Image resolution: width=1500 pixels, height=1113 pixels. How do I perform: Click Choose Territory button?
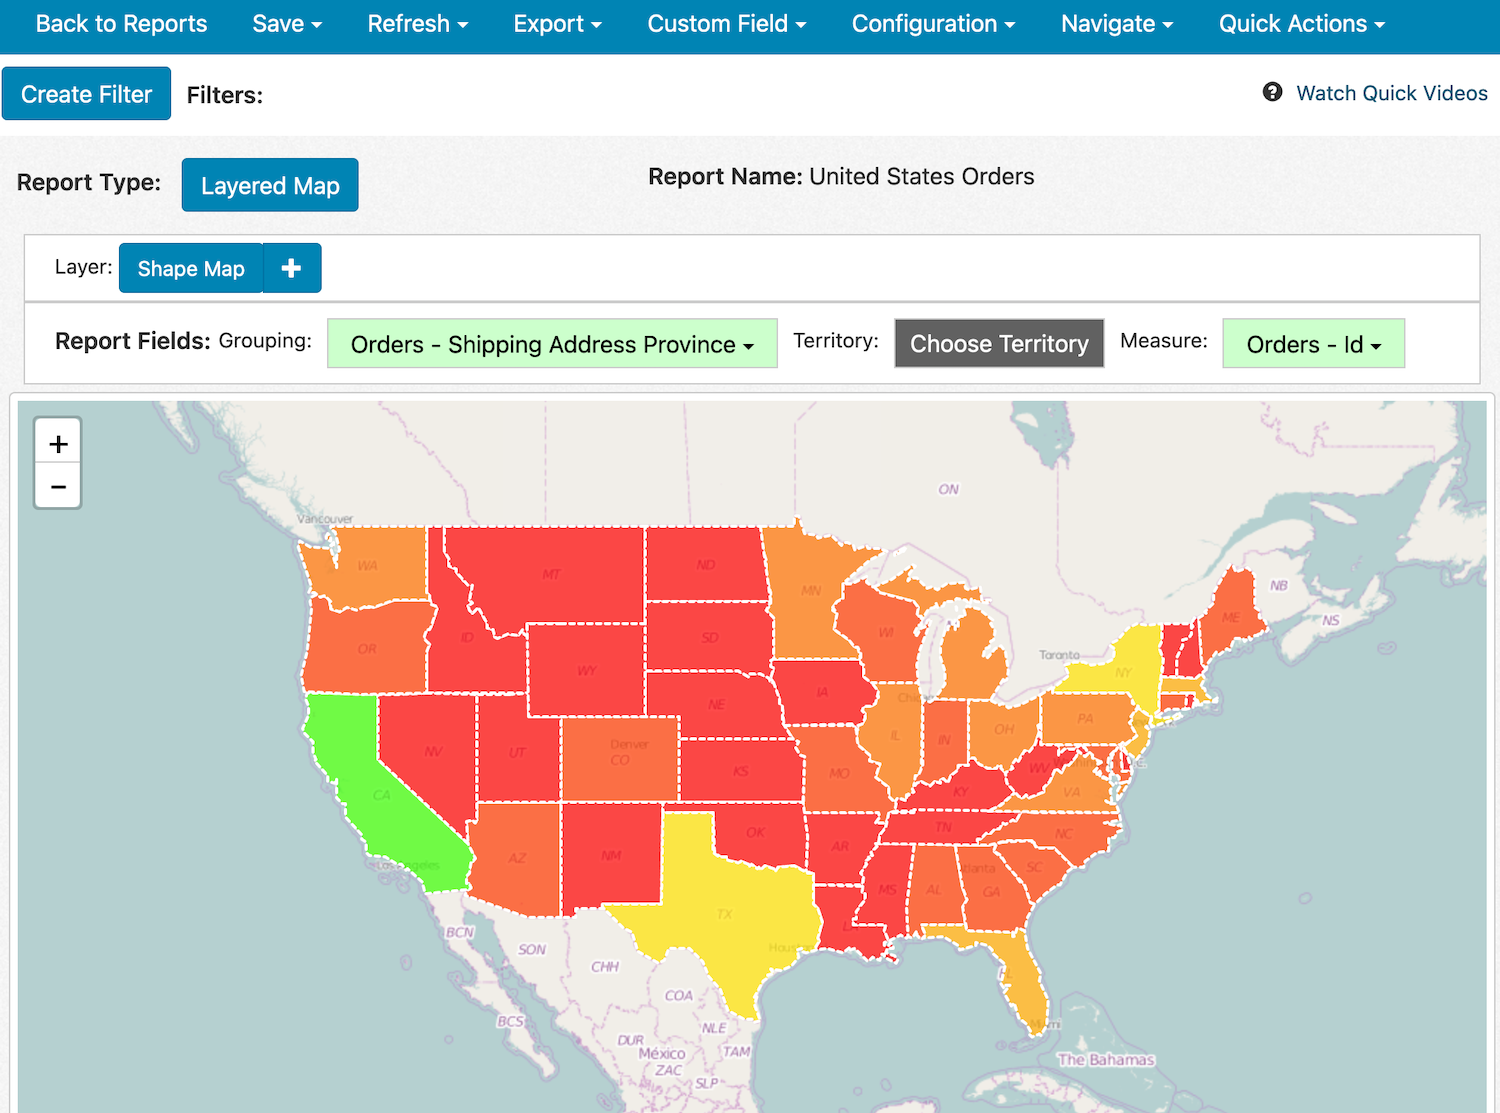coord(999,344)
